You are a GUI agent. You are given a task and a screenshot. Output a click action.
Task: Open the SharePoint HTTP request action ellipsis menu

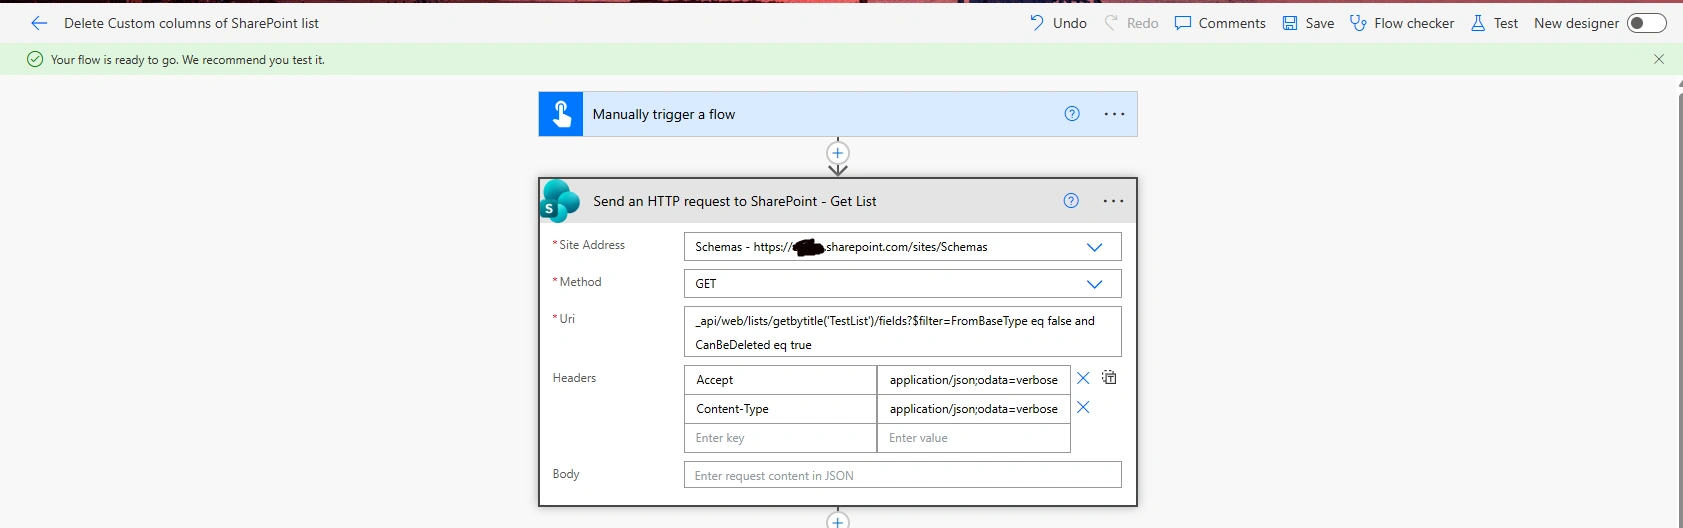tap(1113, 201)
